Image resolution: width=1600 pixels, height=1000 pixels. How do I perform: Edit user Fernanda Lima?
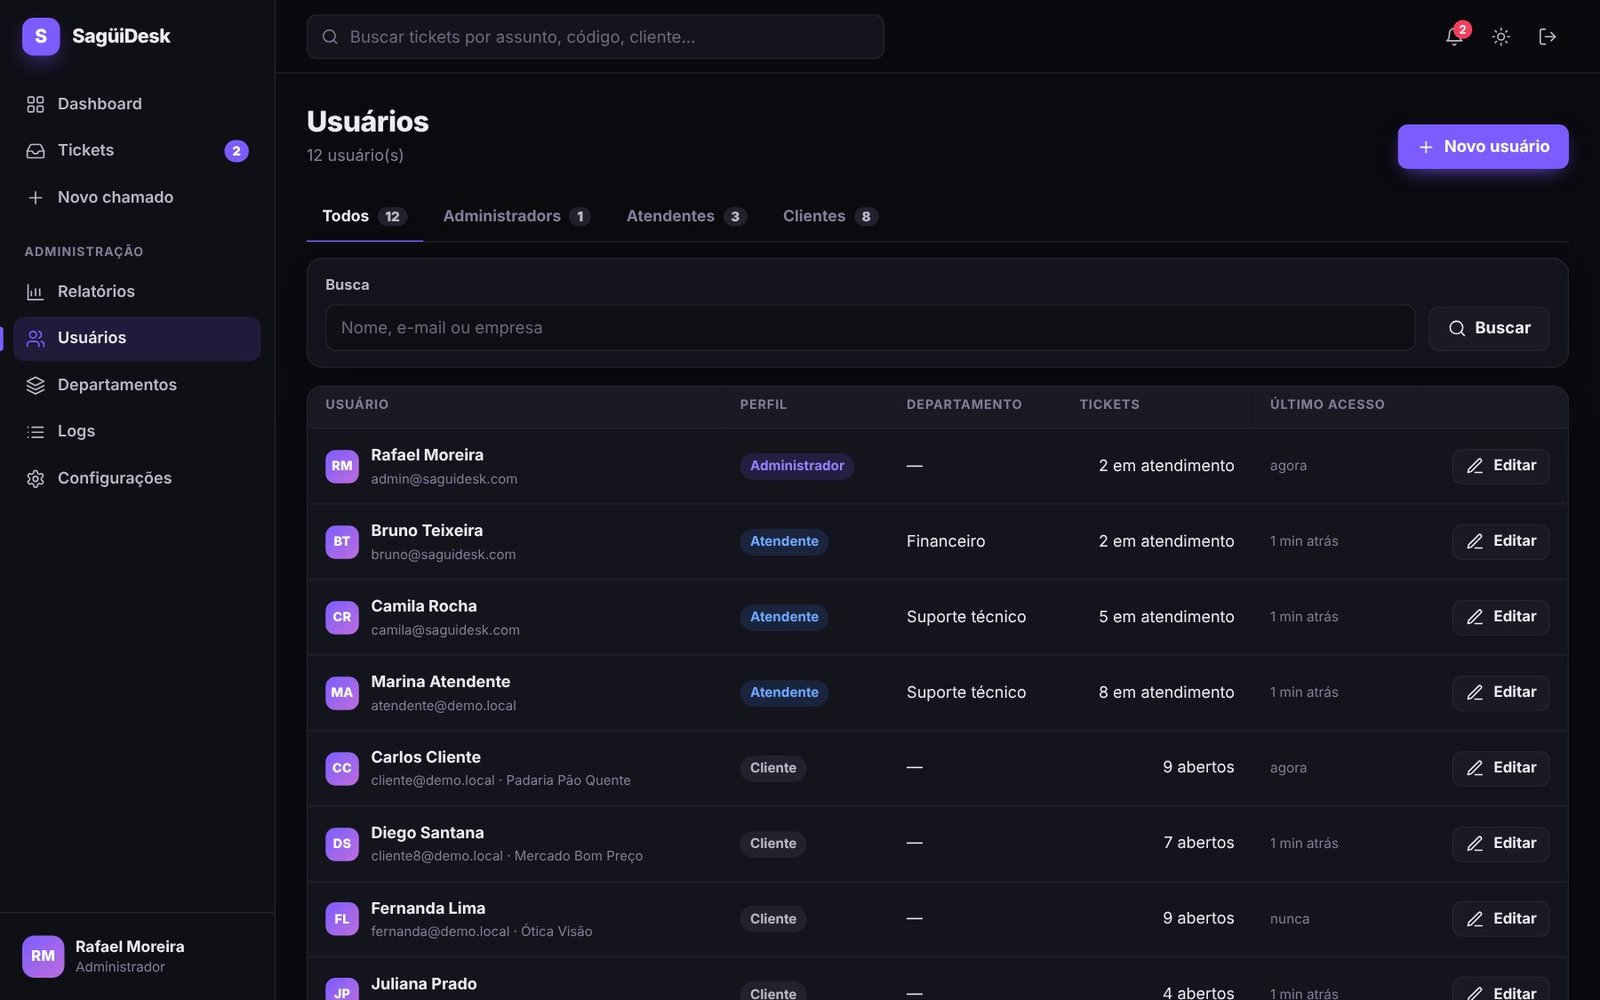tap(1501, 919)
